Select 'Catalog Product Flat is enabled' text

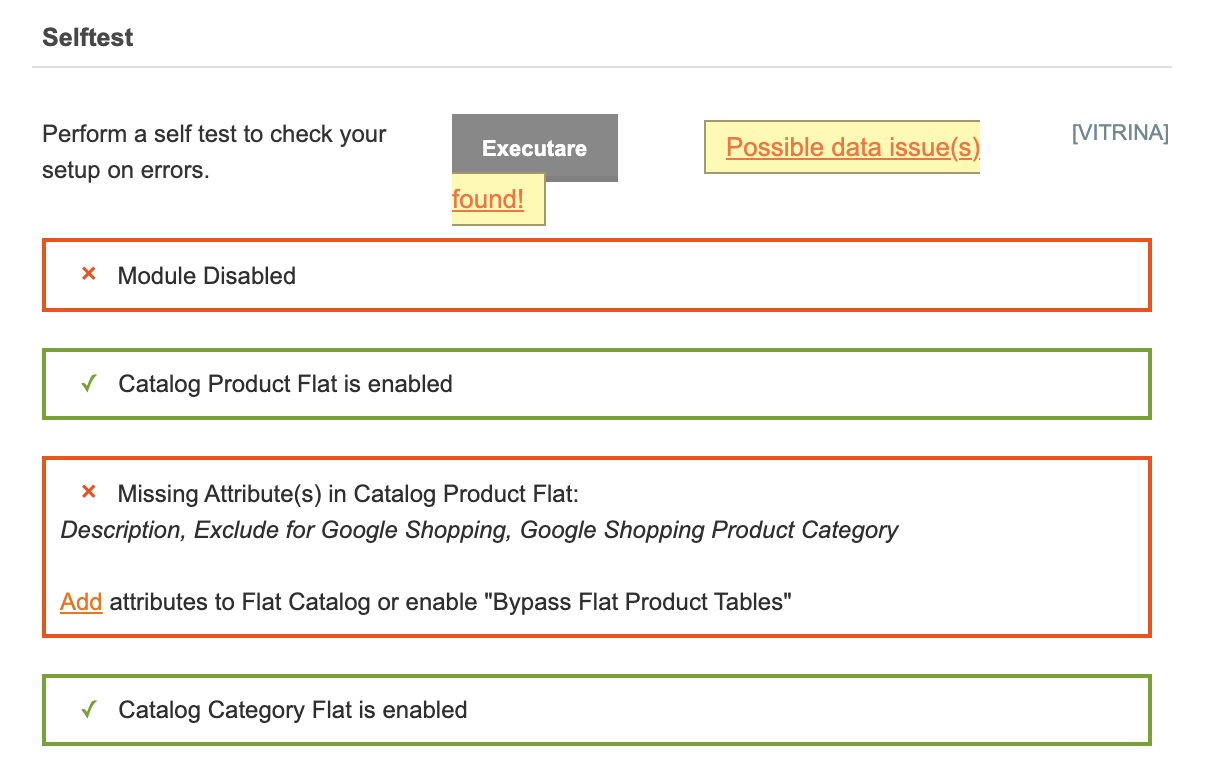coord(285,384)
